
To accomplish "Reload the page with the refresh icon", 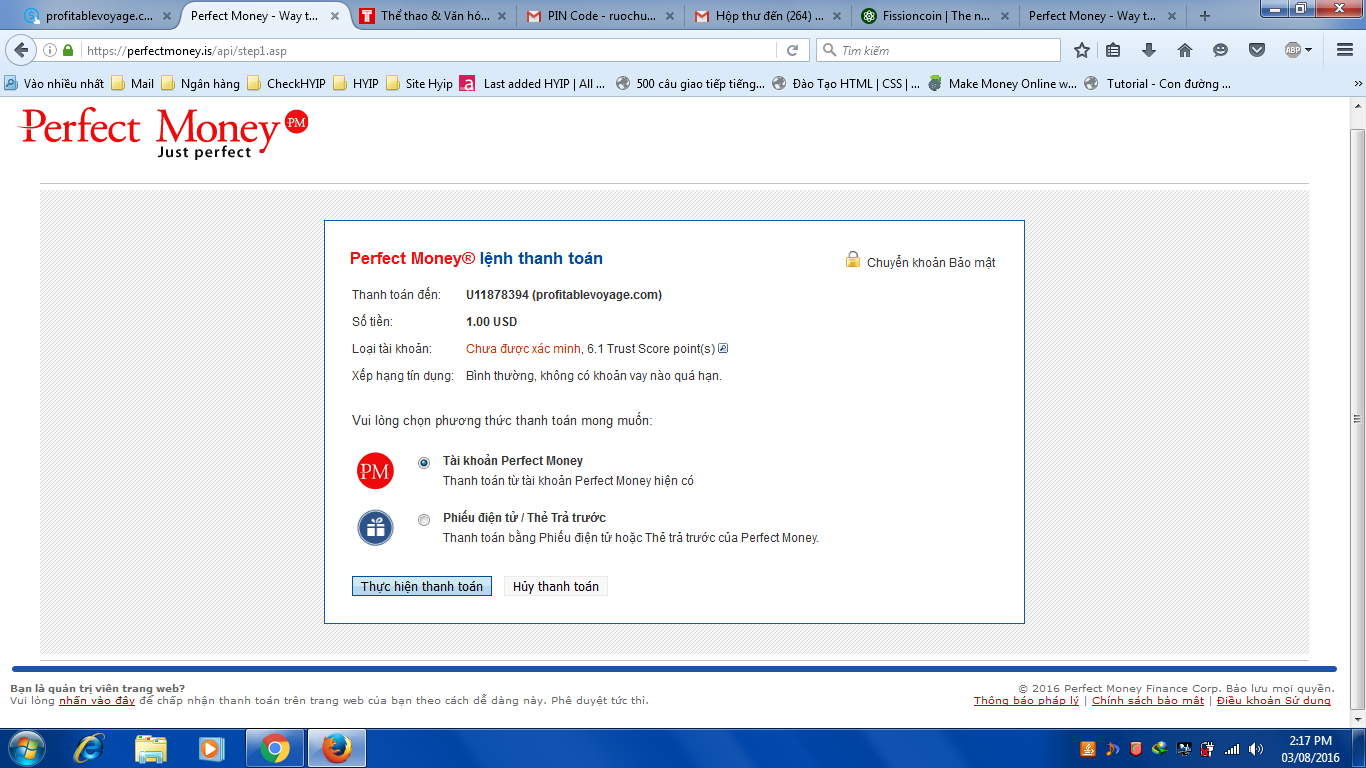I will pos(792,50).
